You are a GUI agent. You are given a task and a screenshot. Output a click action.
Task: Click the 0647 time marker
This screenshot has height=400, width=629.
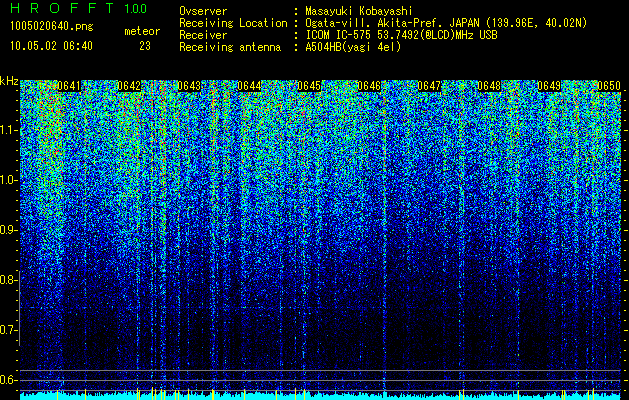point(429,86)
